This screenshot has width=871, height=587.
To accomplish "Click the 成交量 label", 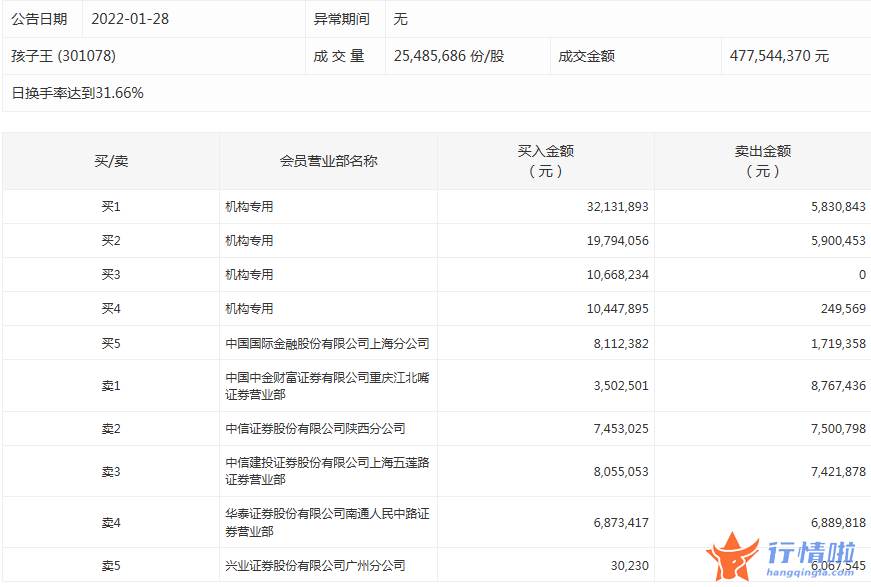I will click(339, 56).
